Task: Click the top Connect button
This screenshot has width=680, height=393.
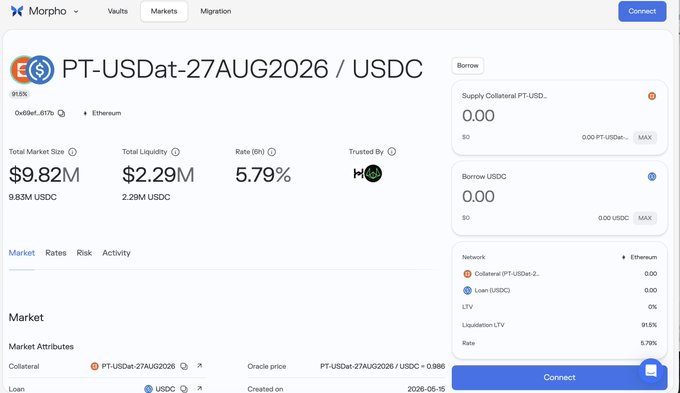Action: point(642,11)
